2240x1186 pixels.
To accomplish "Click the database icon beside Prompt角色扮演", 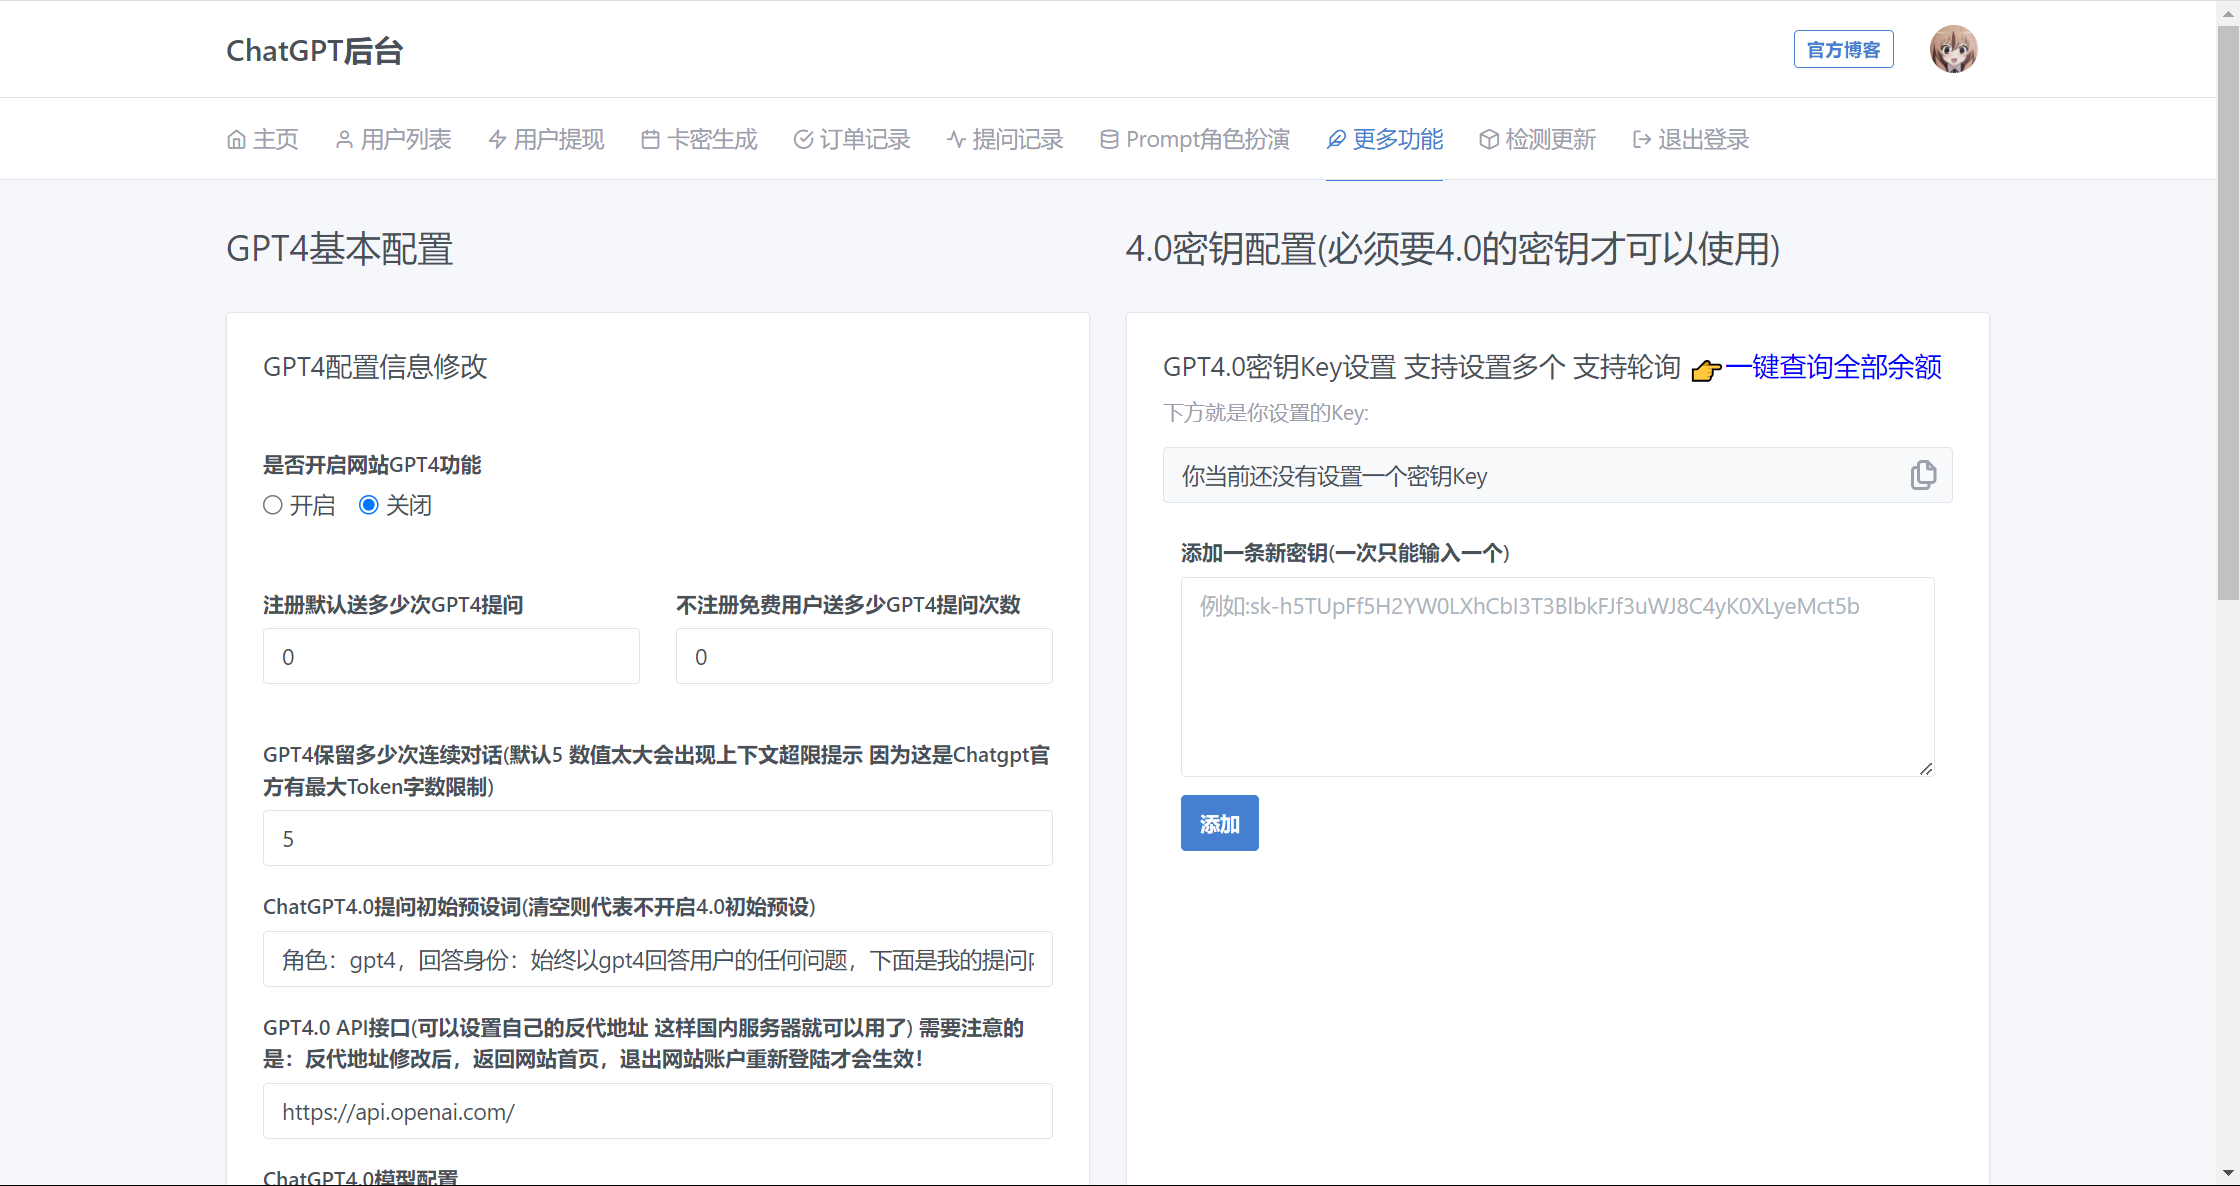I will 1109,140.
